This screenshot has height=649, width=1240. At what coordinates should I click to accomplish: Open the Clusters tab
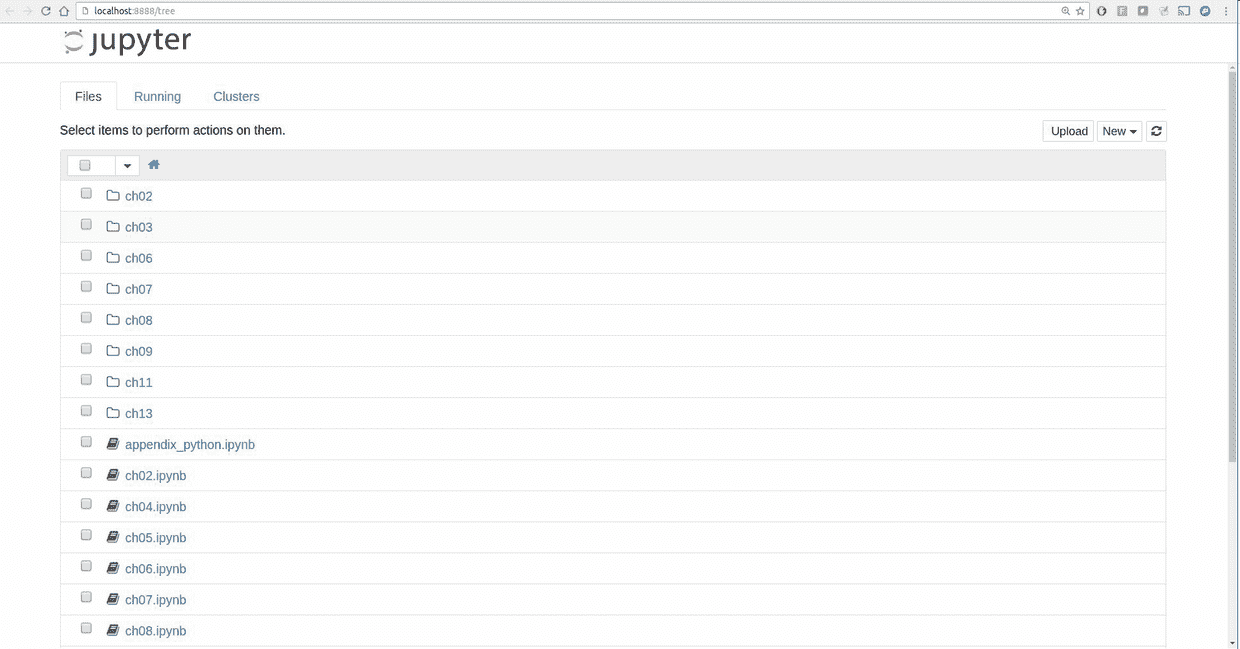click(x=236, y=96)
